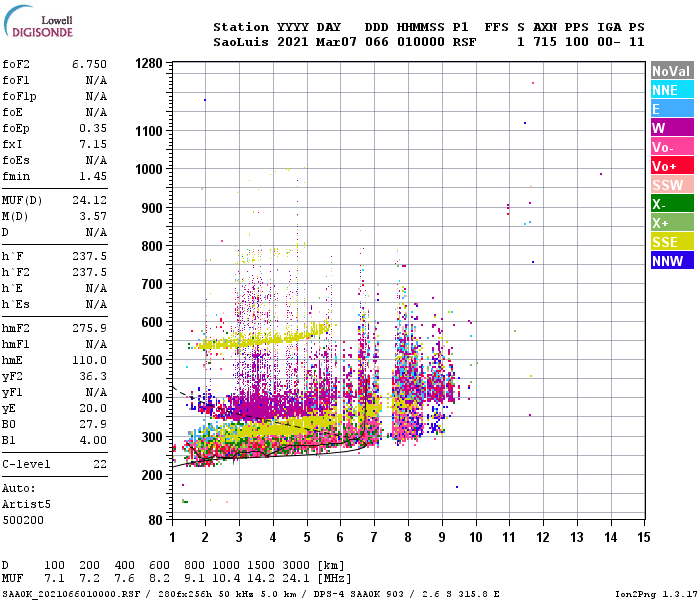Click the foF2 value 6.750
Viewport: 700px width, 600px height.
pyautogui.click(x=89, y=64)
